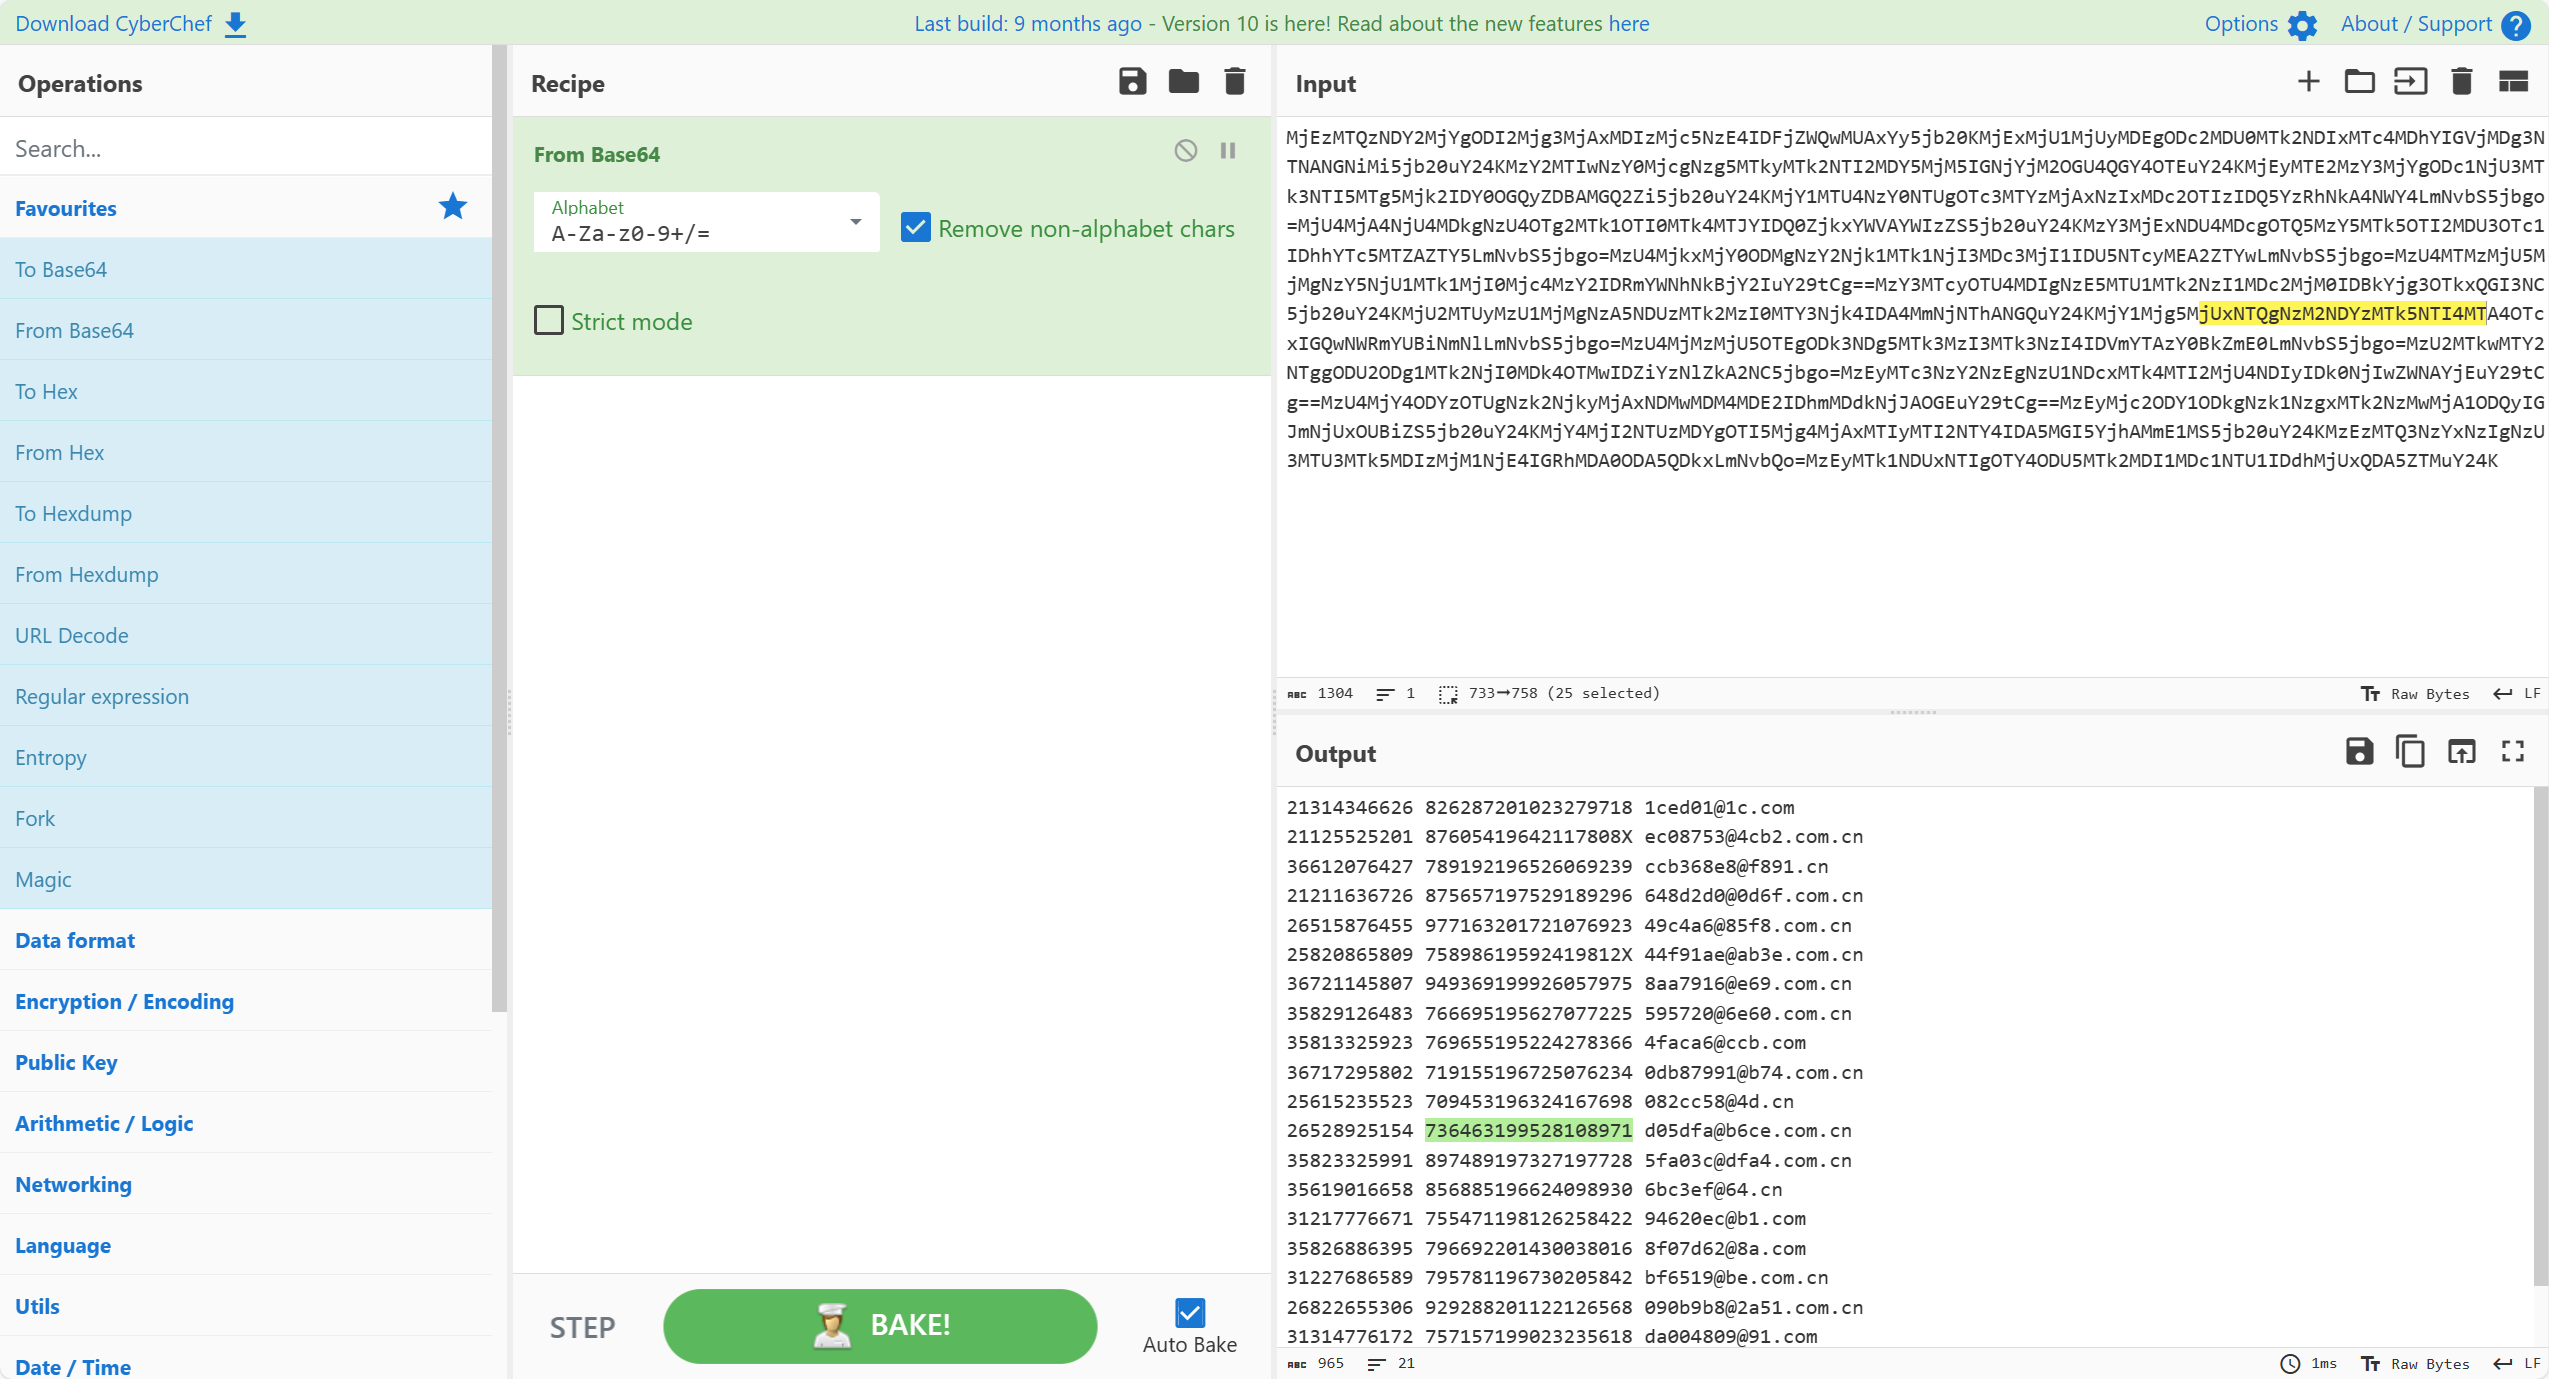Add a new input tab

2308,82
